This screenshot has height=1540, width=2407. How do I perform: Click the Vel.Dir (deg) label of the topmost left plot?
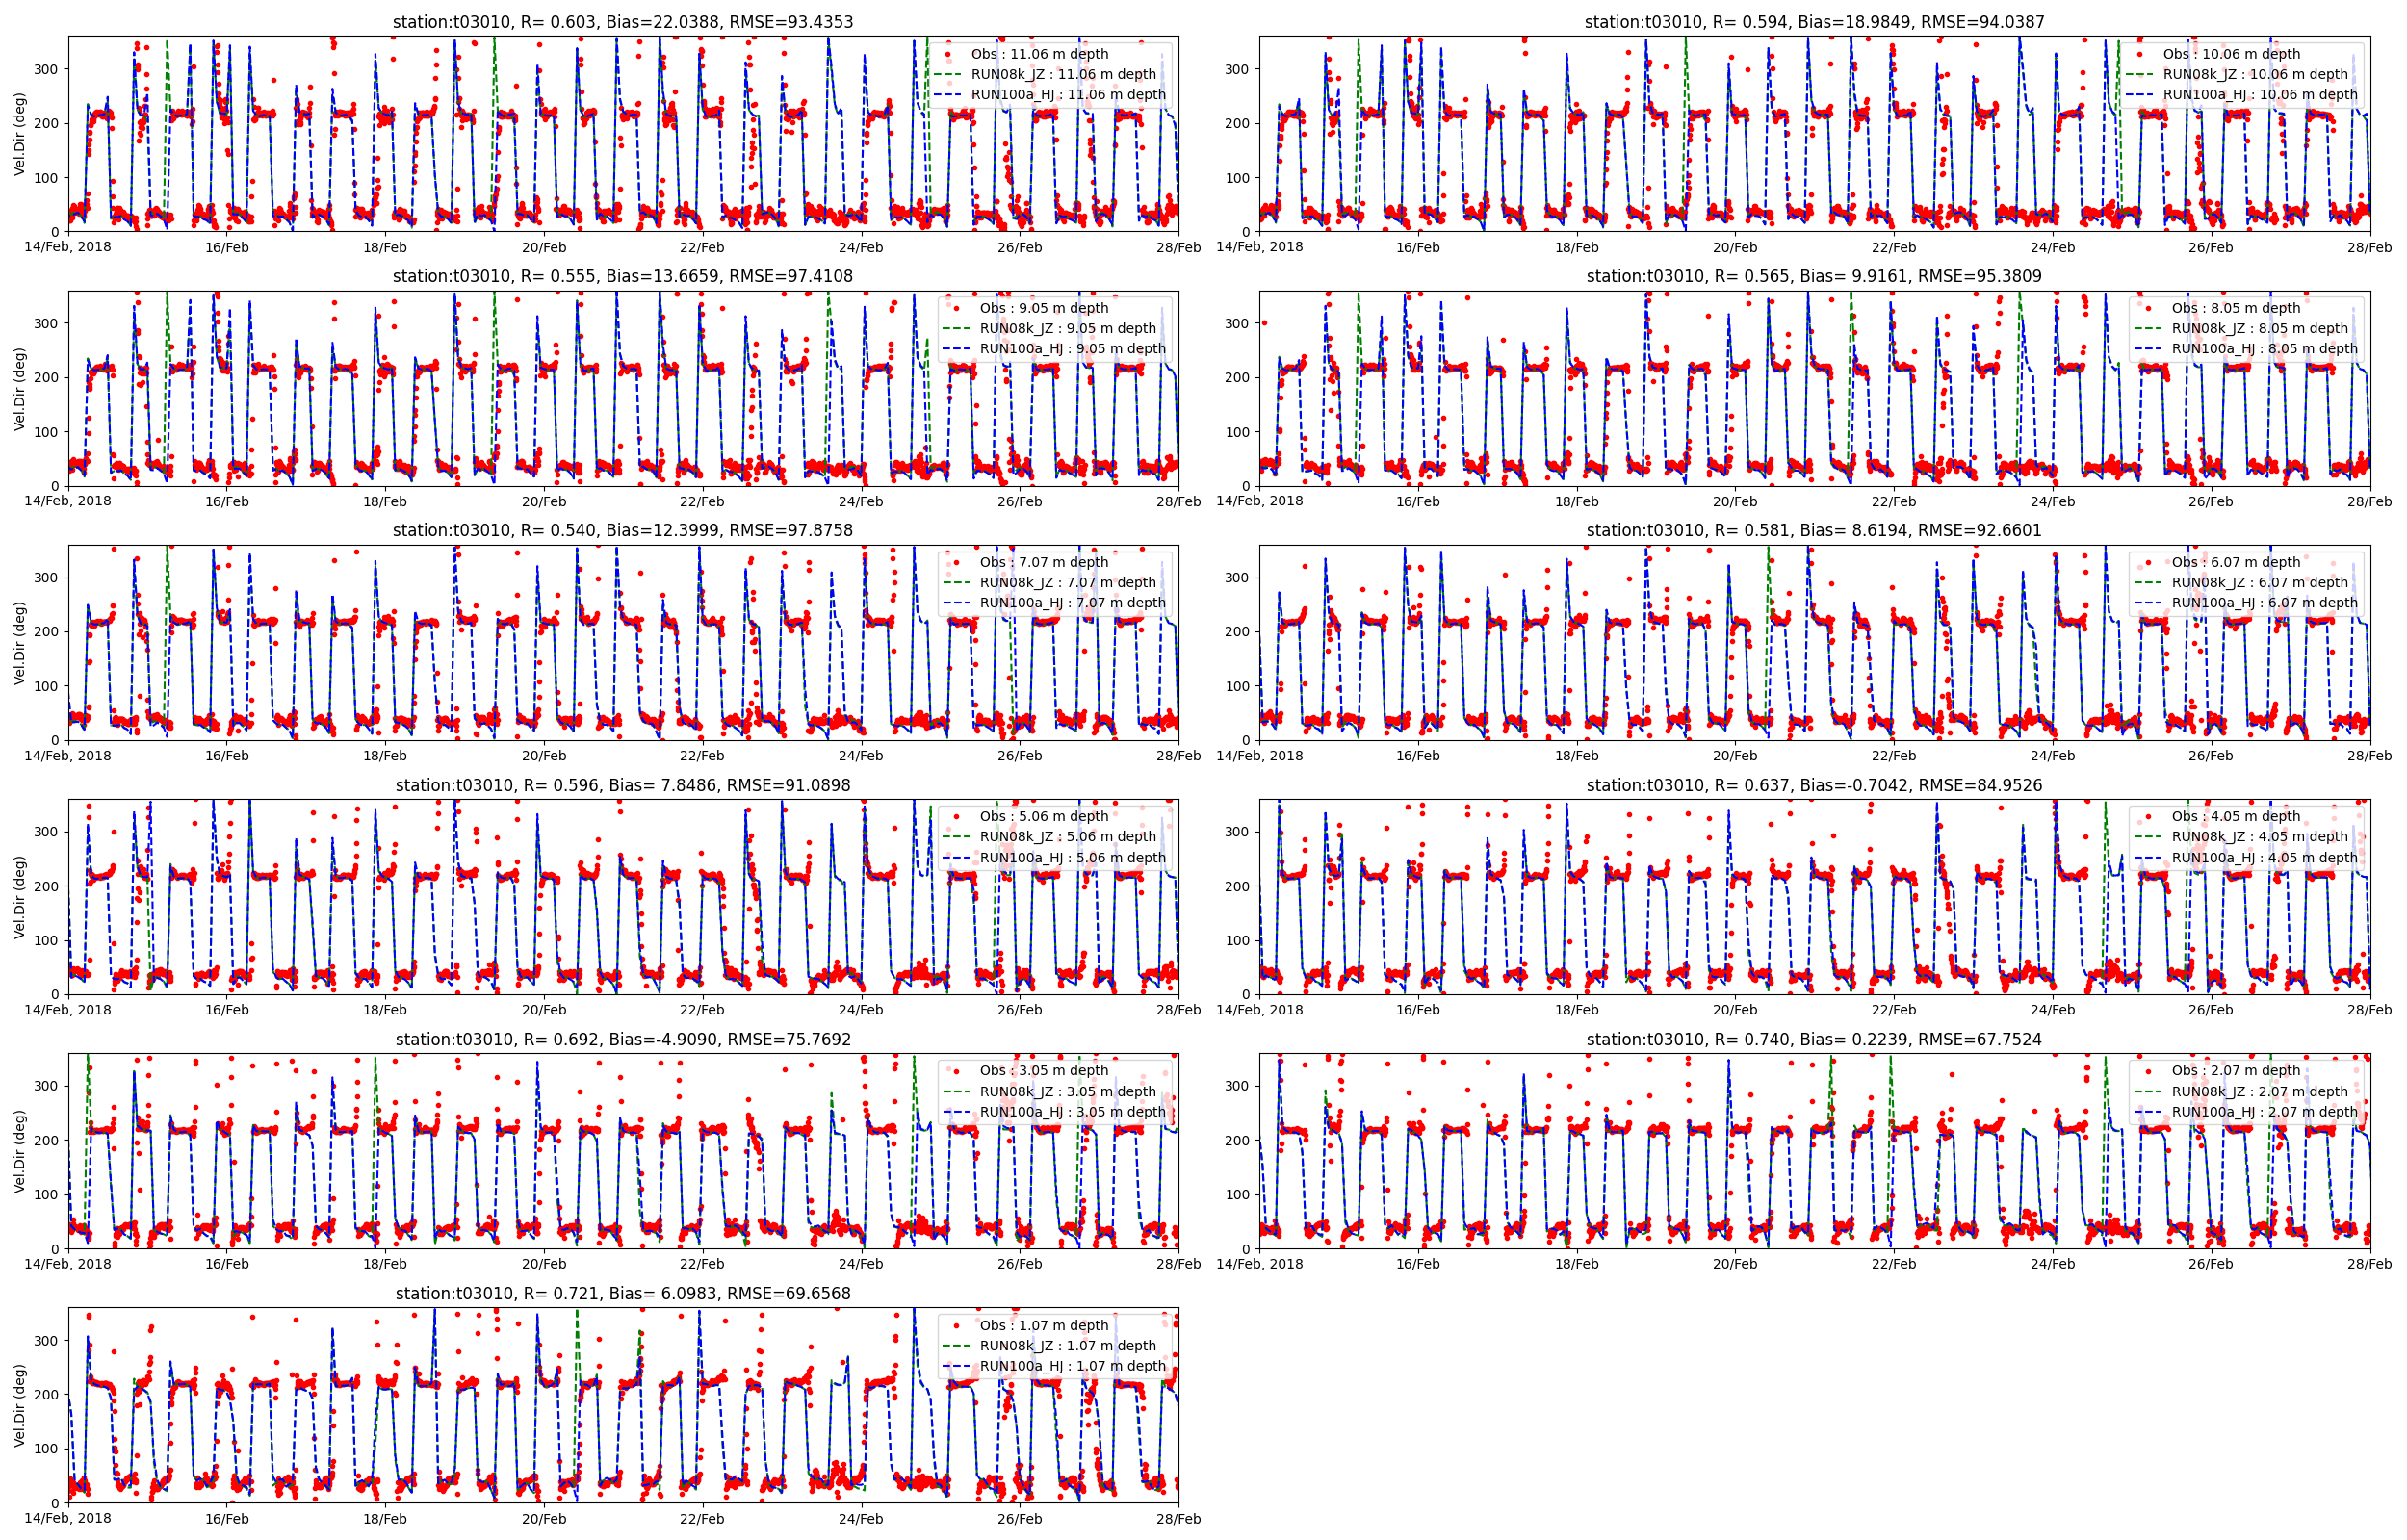tap(20, 134)
